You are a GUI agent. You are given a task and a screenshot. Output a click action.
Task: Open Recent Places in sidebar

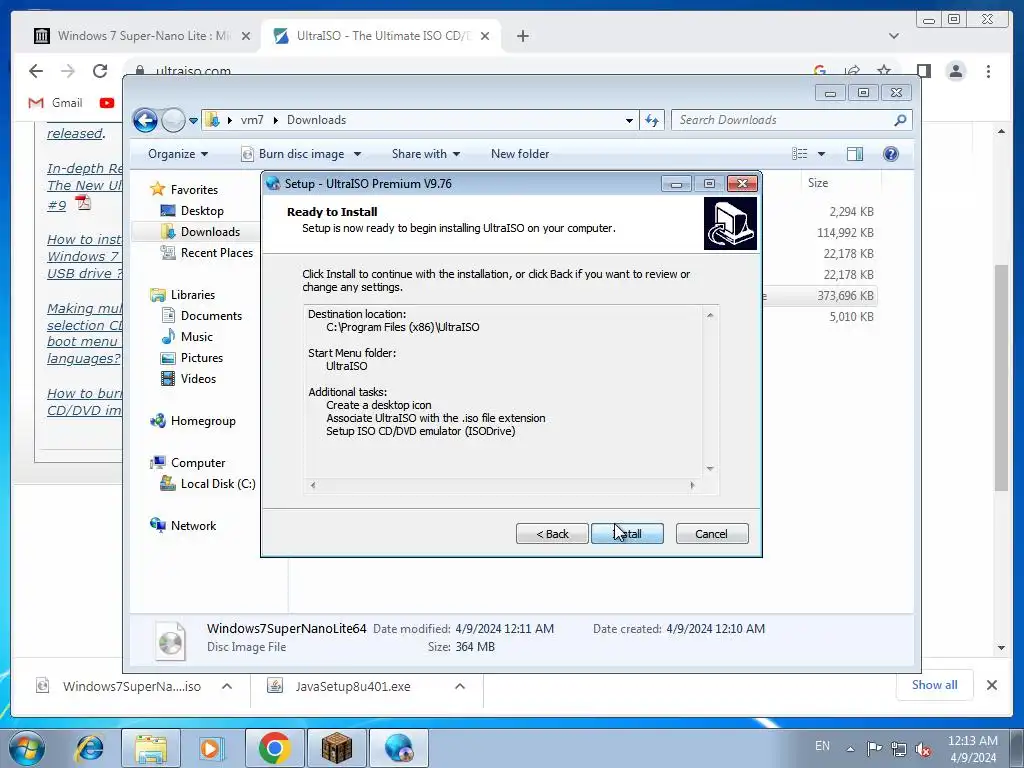[216, 252]
